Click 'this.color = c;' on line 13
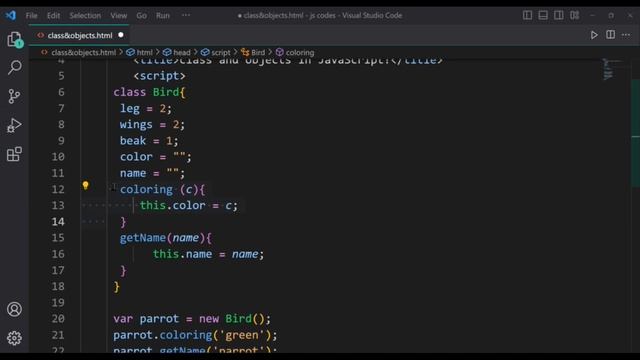640x360 pixels. pyautogui.click(x=189, y=205)
